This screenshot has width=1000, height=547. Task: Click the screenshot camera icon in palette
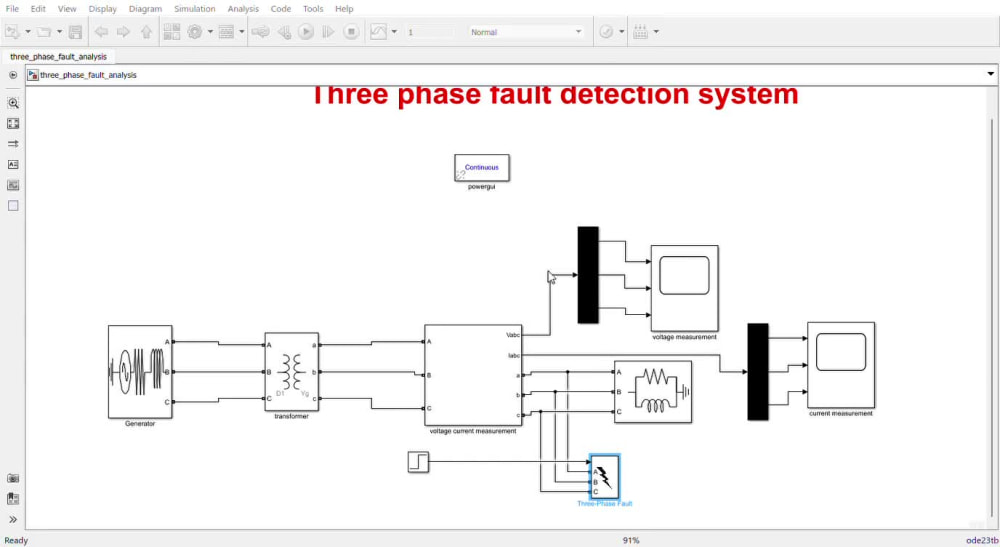click(x=13, y=478)
